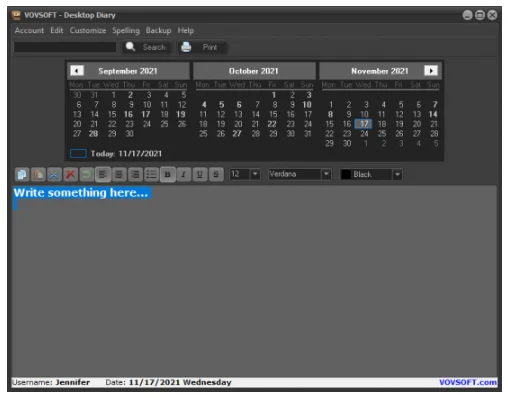Click the date 11/17/2021 Wednesday status text

point(180,382)
